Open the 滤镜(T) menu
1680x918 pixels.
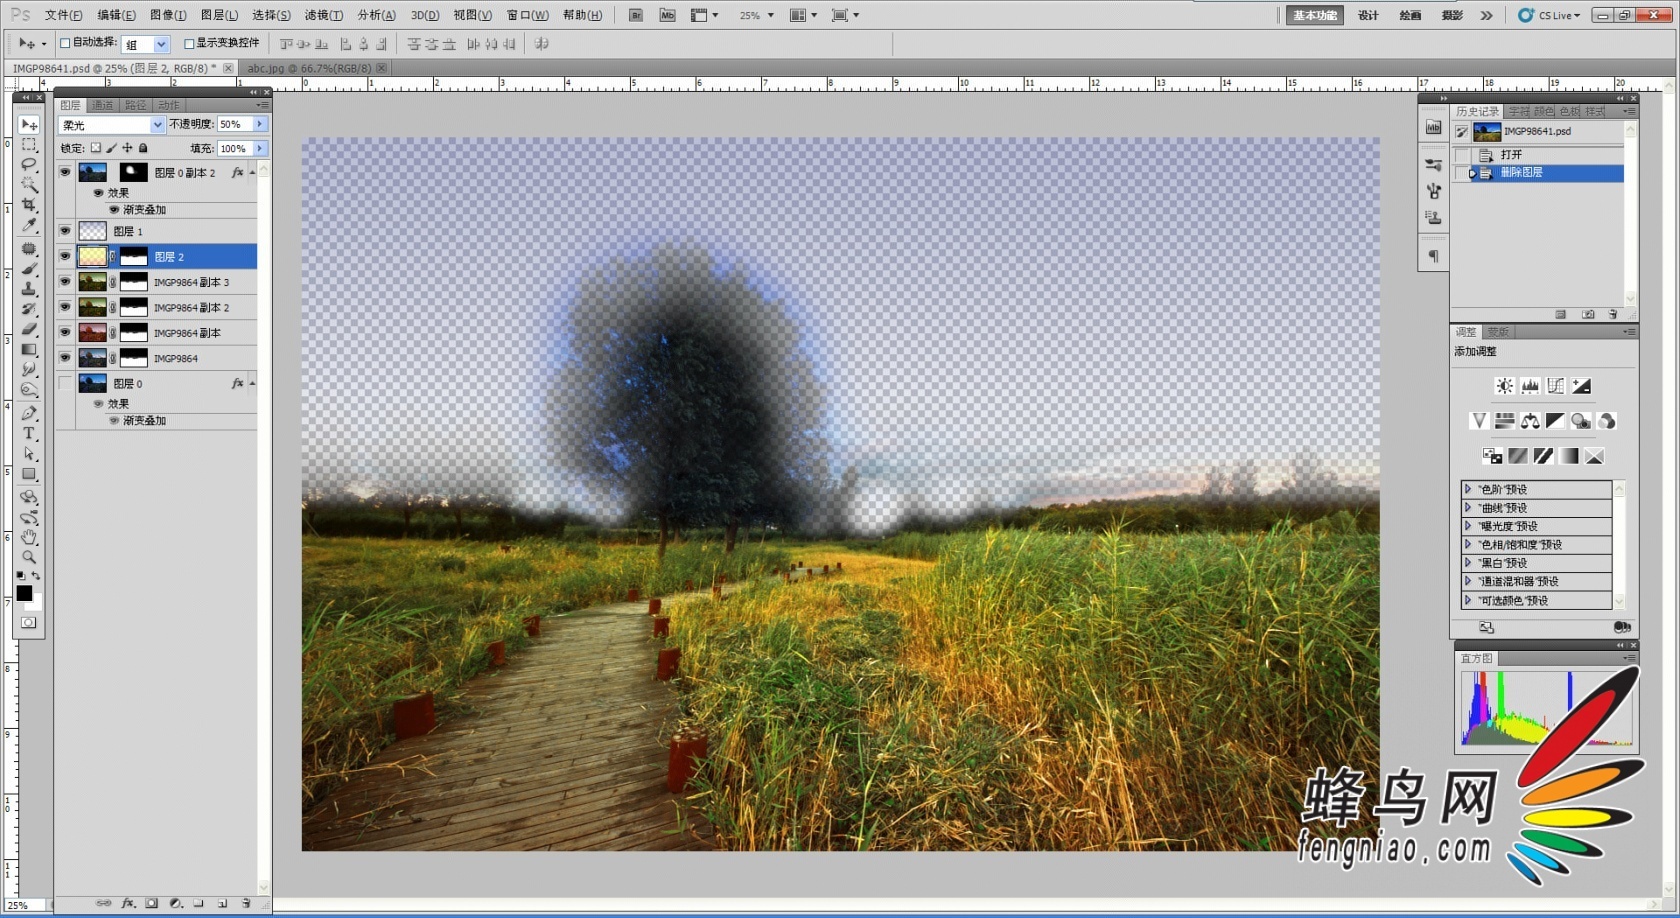click(323, 15)
